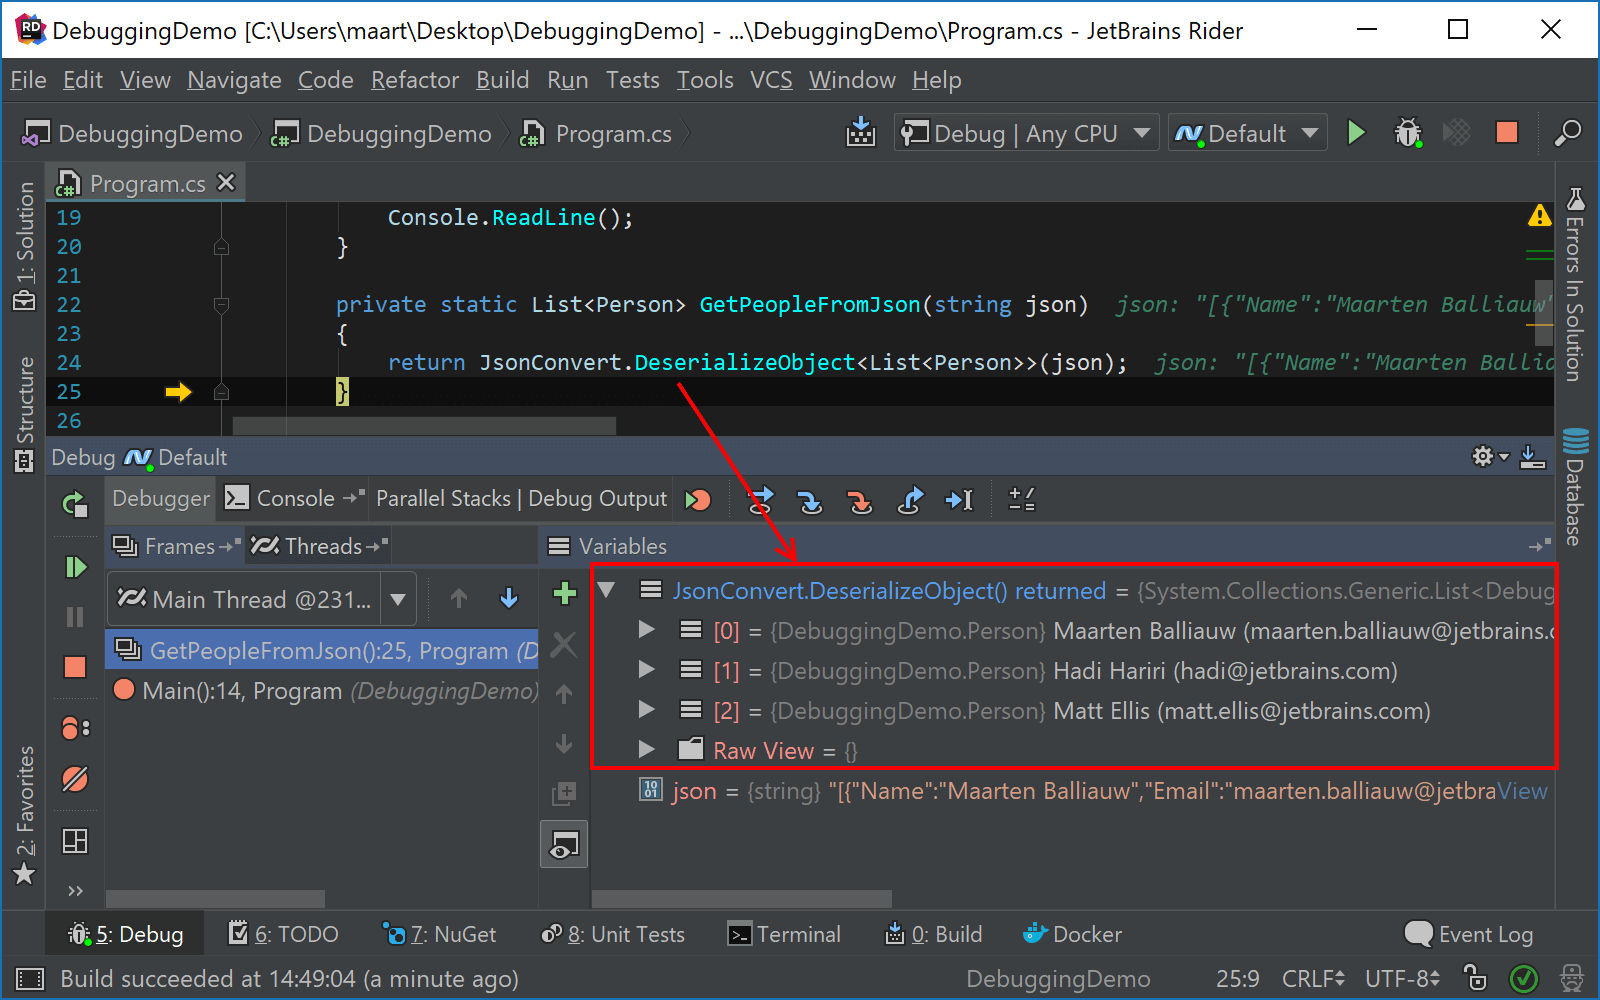Open Search Everywhere magnifier
The height and width of the screenshot is (1000, 1600).
(1567, 132)
